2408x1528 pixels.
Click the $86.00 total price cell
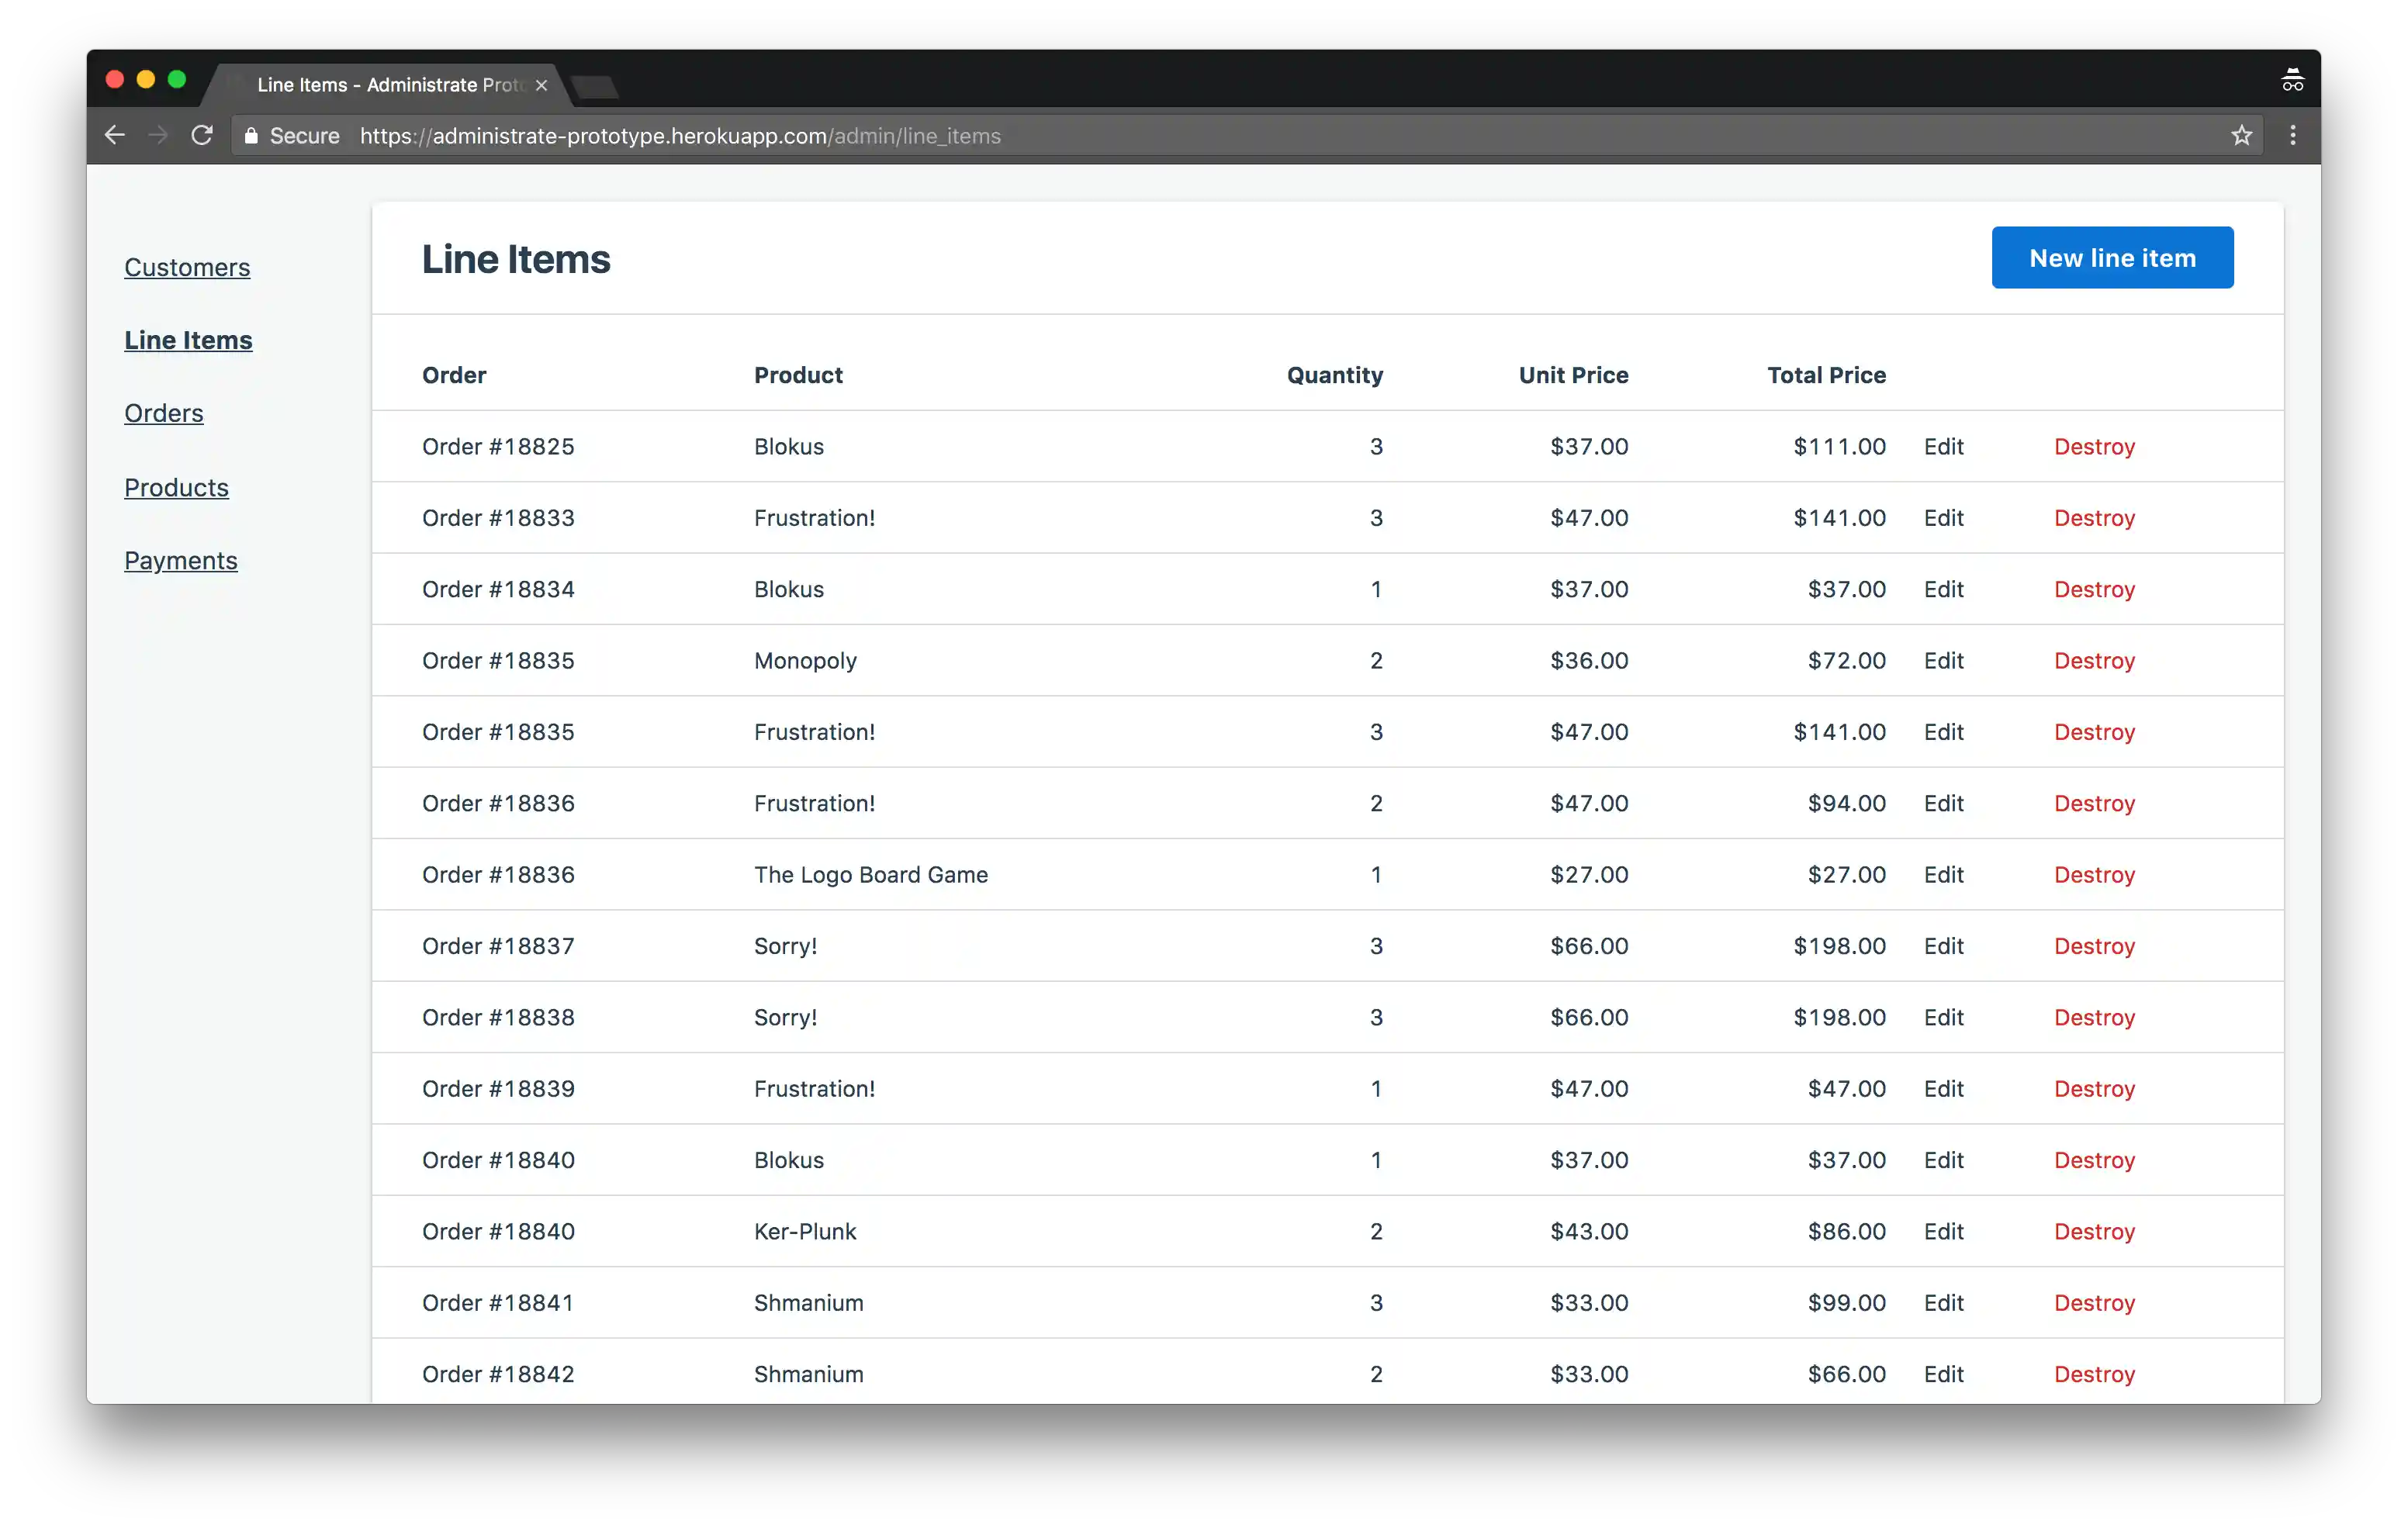[x=1846, y=1231]
